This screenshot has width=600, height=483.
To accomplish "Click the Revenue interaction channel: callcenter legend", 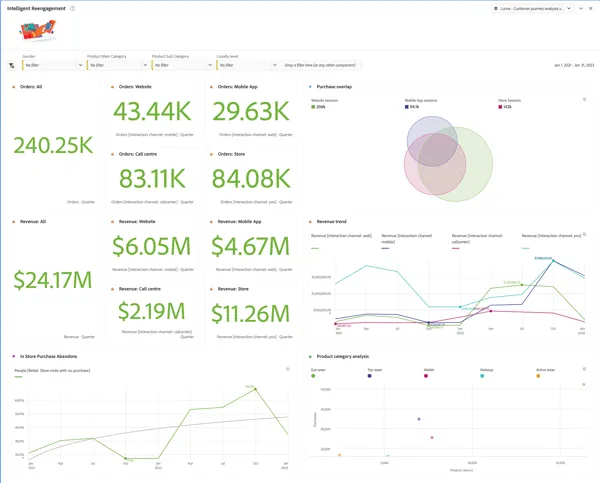I will click(477, 239).
